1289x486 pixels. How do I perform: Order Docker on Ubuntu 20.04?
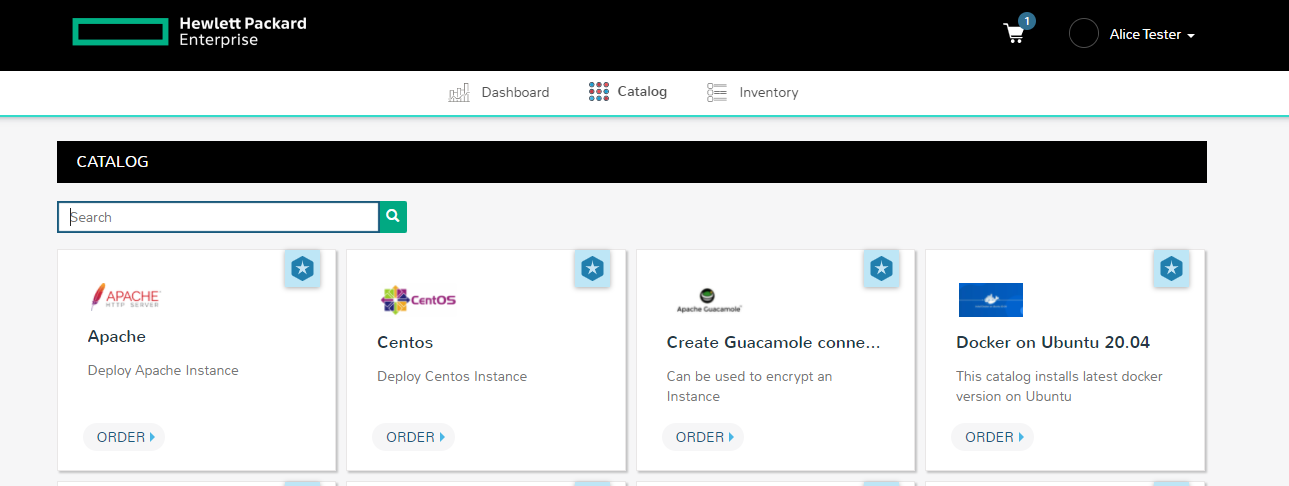[992, 437]
